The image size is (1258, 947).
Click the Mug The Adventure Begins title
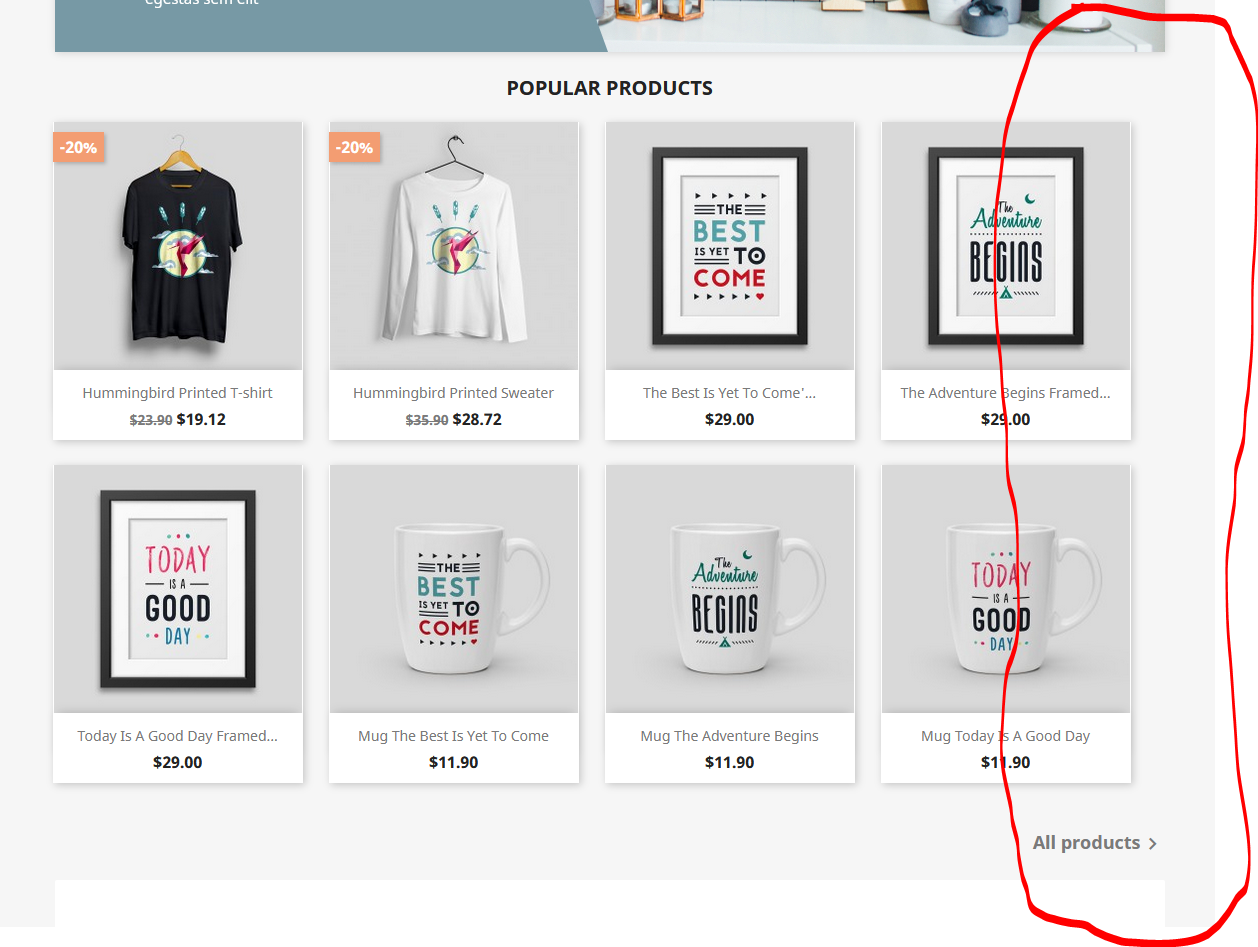pyautogui.click(x=729, y=736)
